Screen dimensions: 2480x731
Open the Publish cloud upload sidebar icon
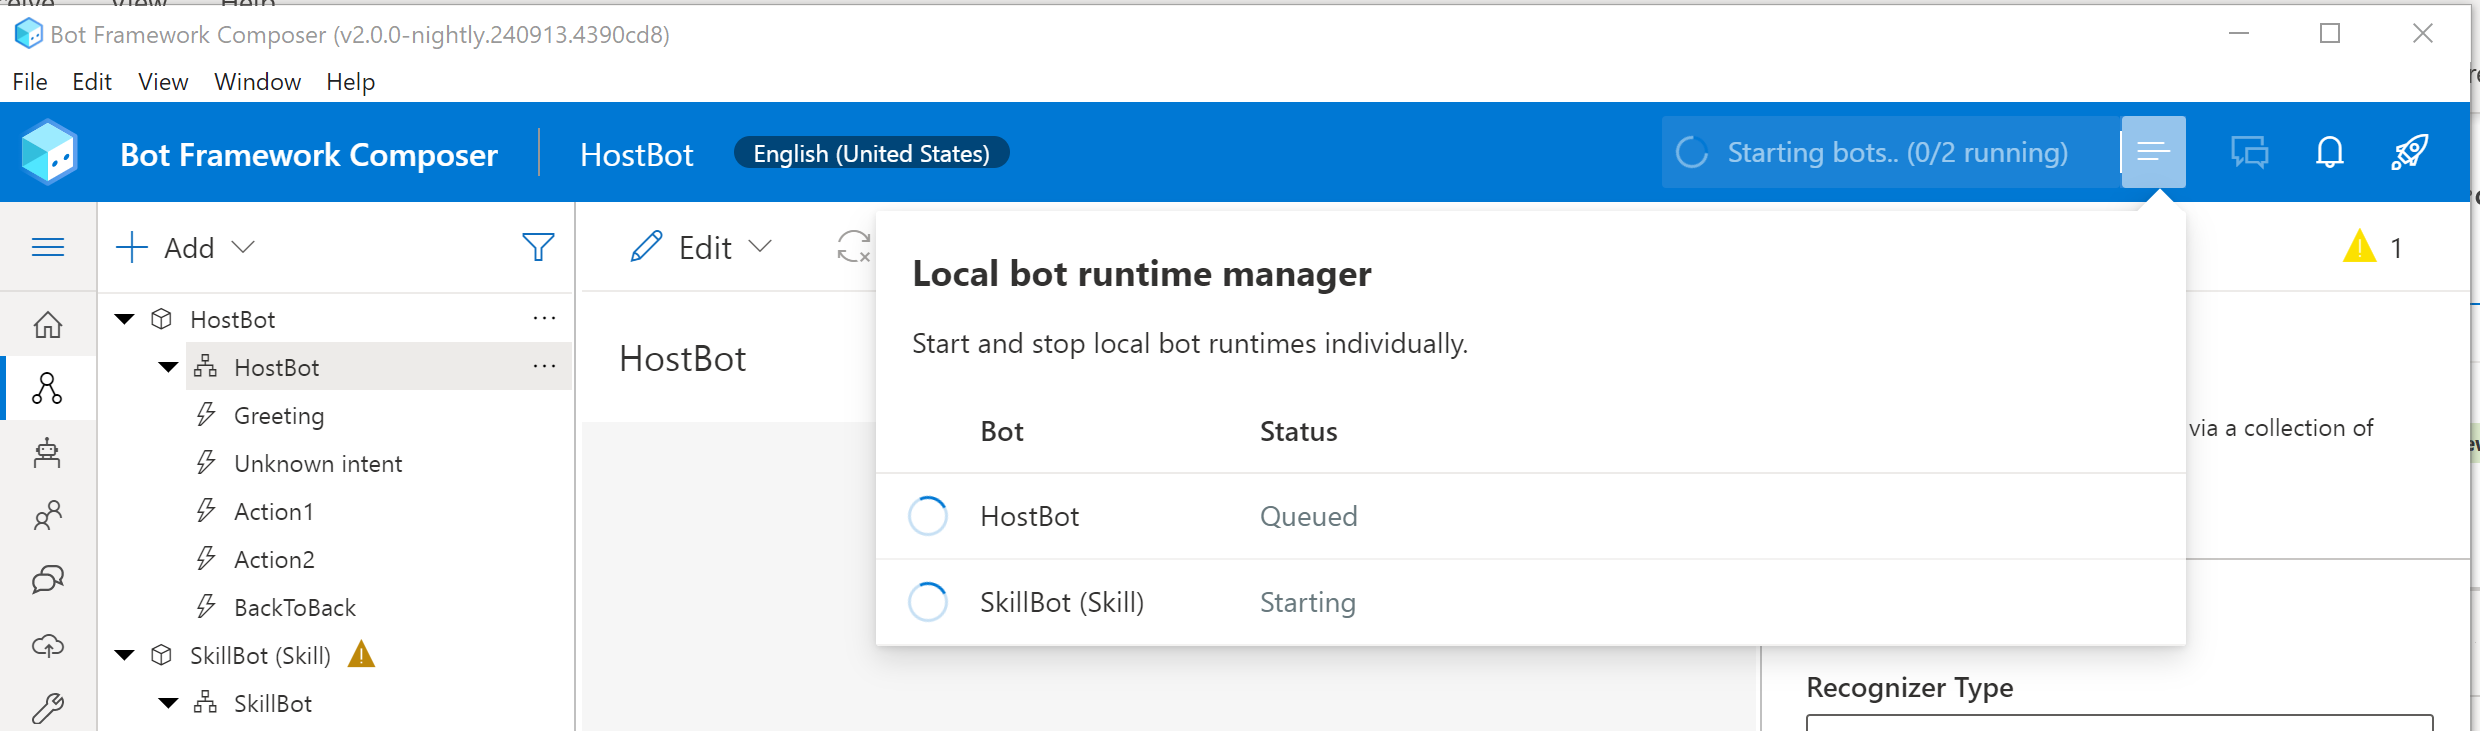pos(48,645)
